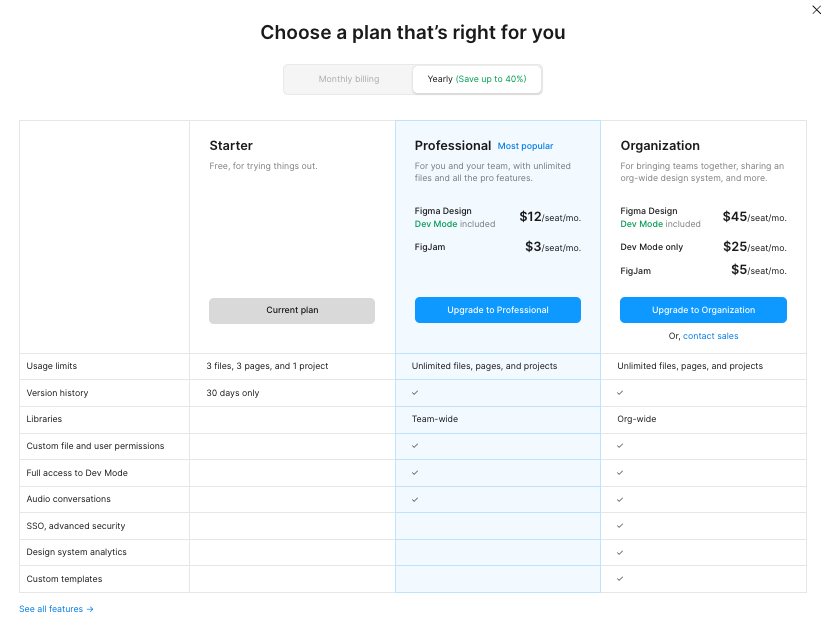Follow the See all features link
Image resolution: width=827 pixels, height=630 pixels.
[x=50, y=609]
